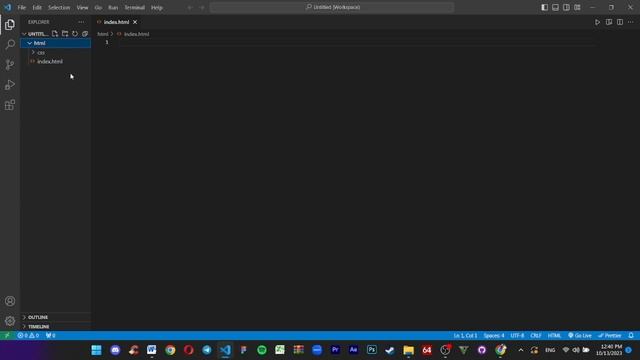Image resolution: width=640 pixels, height=360 pixels.
Task: Click the errors and warnings status indicator
Action: point(28,336)
